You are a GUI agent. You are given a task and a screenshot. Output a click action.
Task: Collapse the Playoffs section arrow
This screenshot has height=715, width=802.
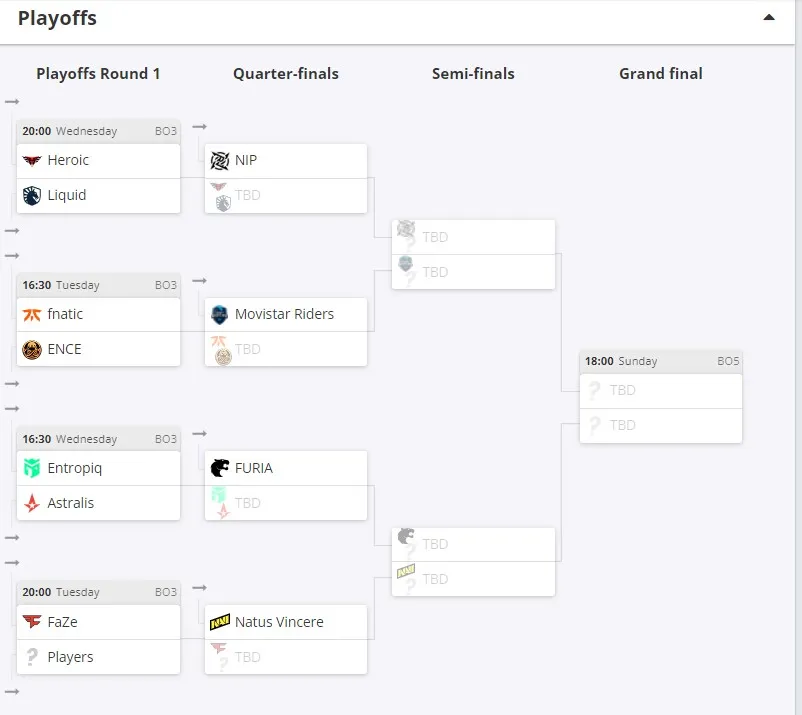point(769,17)
